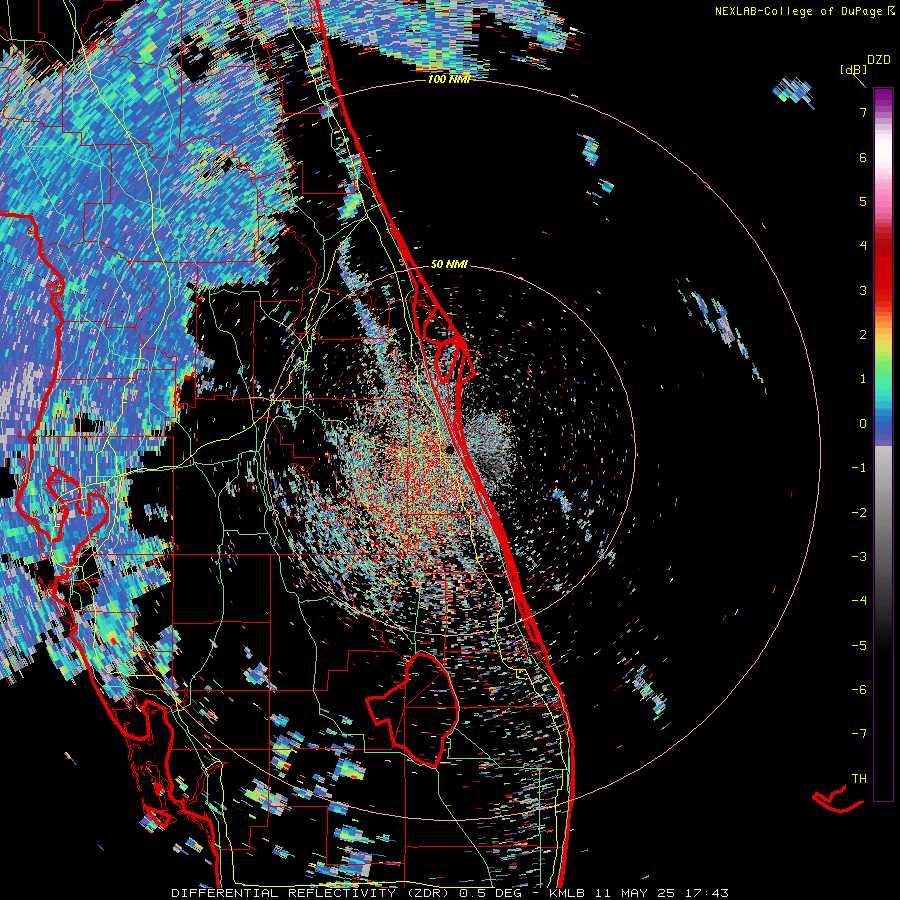This screenshot has height=900, width=900.
Task: Click the -4 value on the color scale
Action: pos(859,601)
